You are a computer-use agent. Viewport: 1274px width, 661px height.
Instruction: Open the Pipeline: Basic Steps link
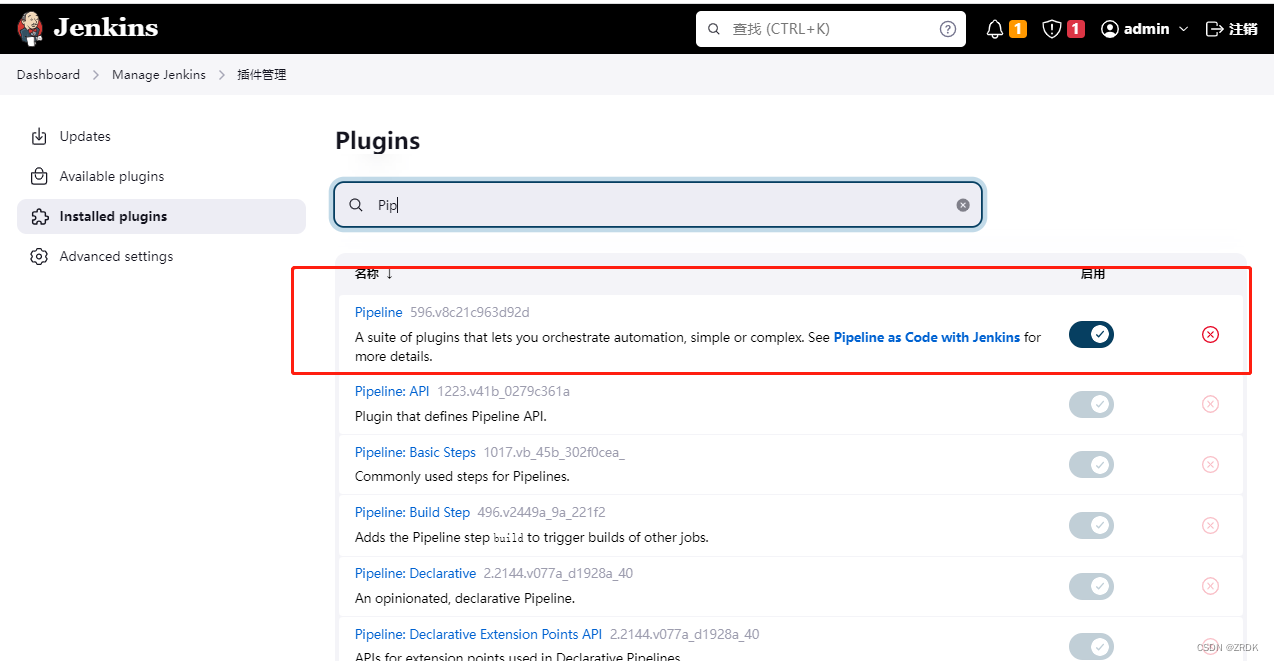415,452
